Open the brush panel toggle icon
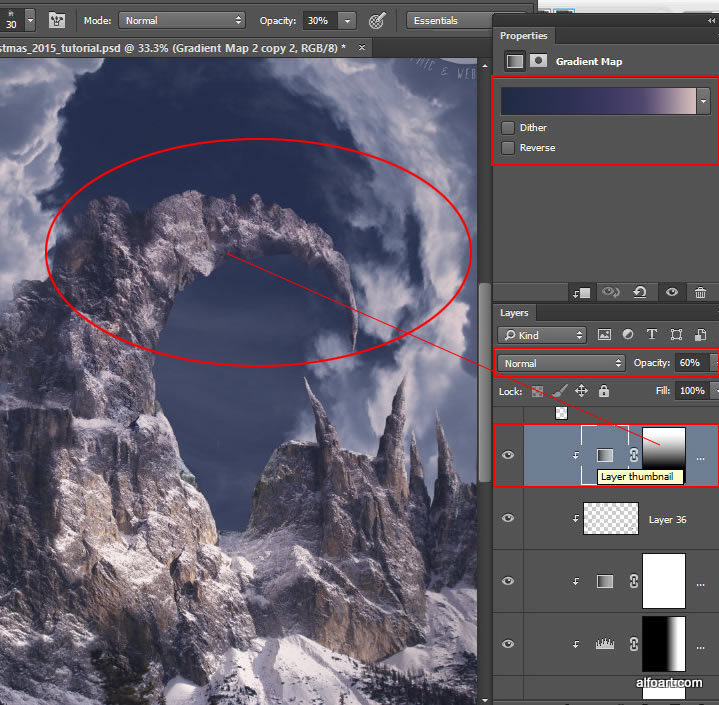The image size is (719, 705). point(57,20)
